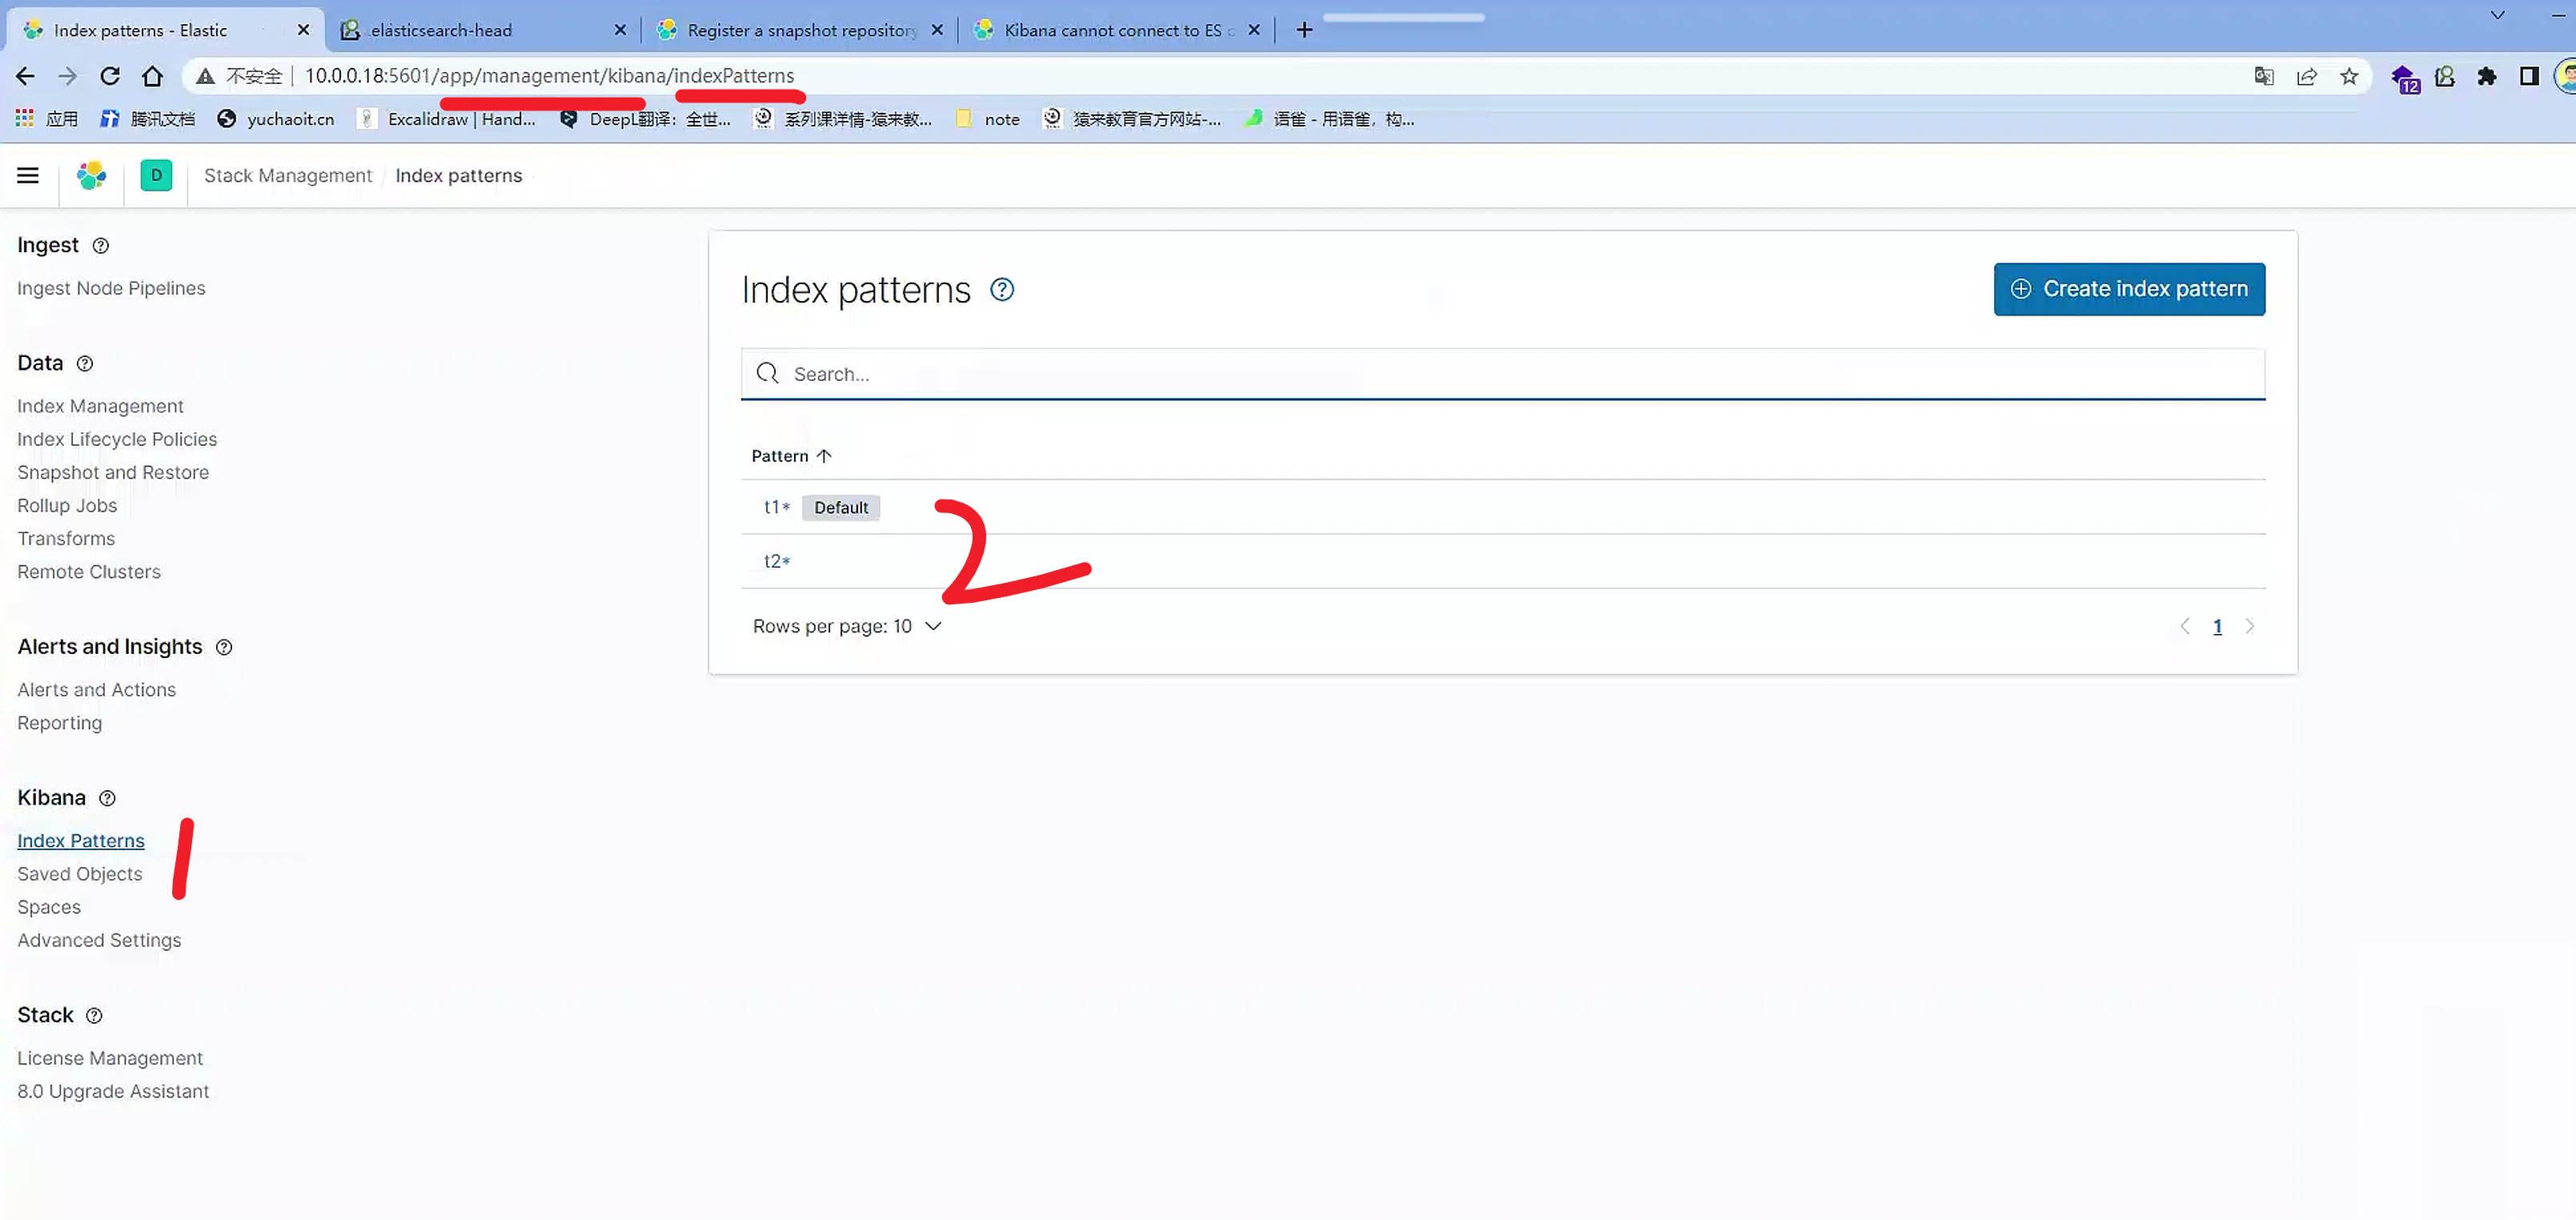2576x1220 pixels.
Task: Open the tab search chevron dropdown
Action: (2497, 15)
